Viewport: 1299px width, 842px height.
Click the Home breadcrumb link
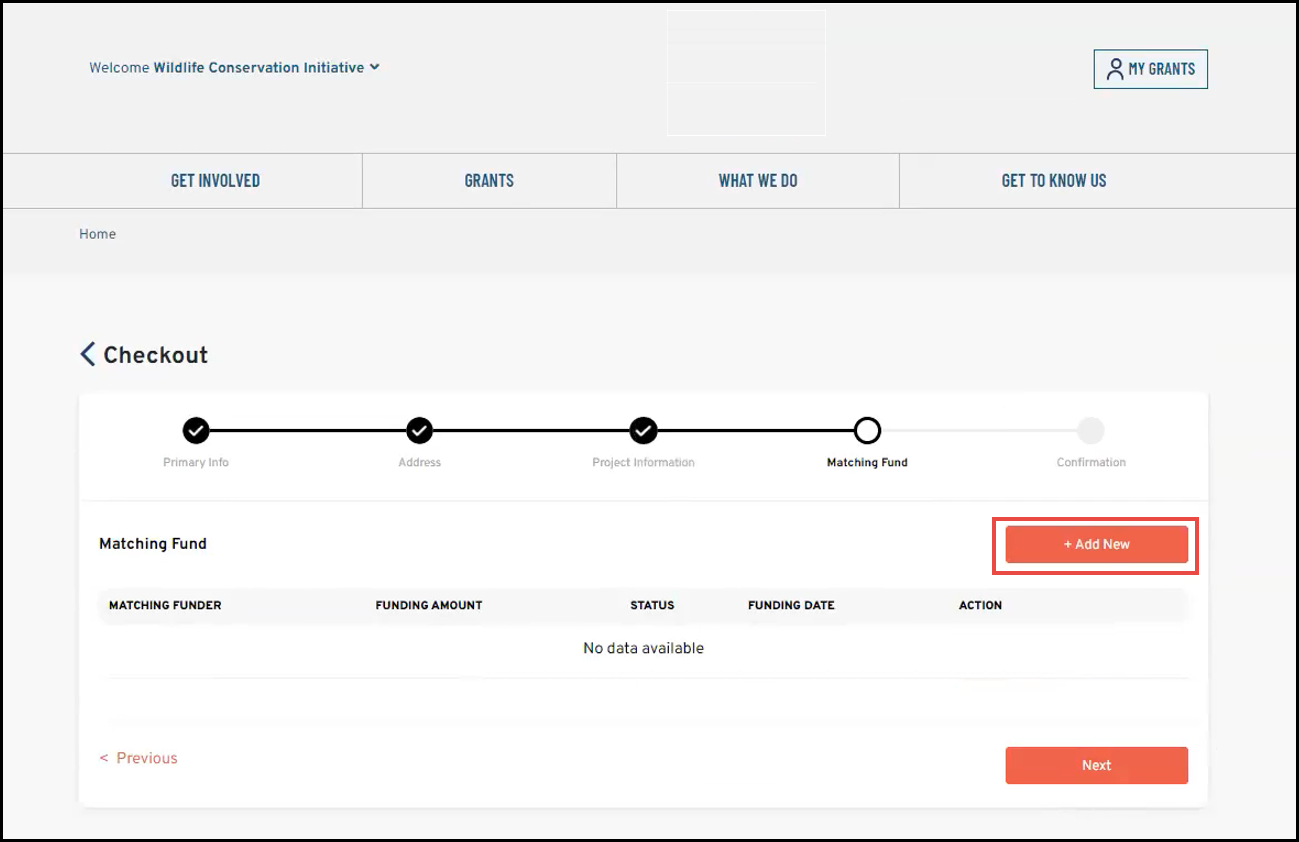98,234
